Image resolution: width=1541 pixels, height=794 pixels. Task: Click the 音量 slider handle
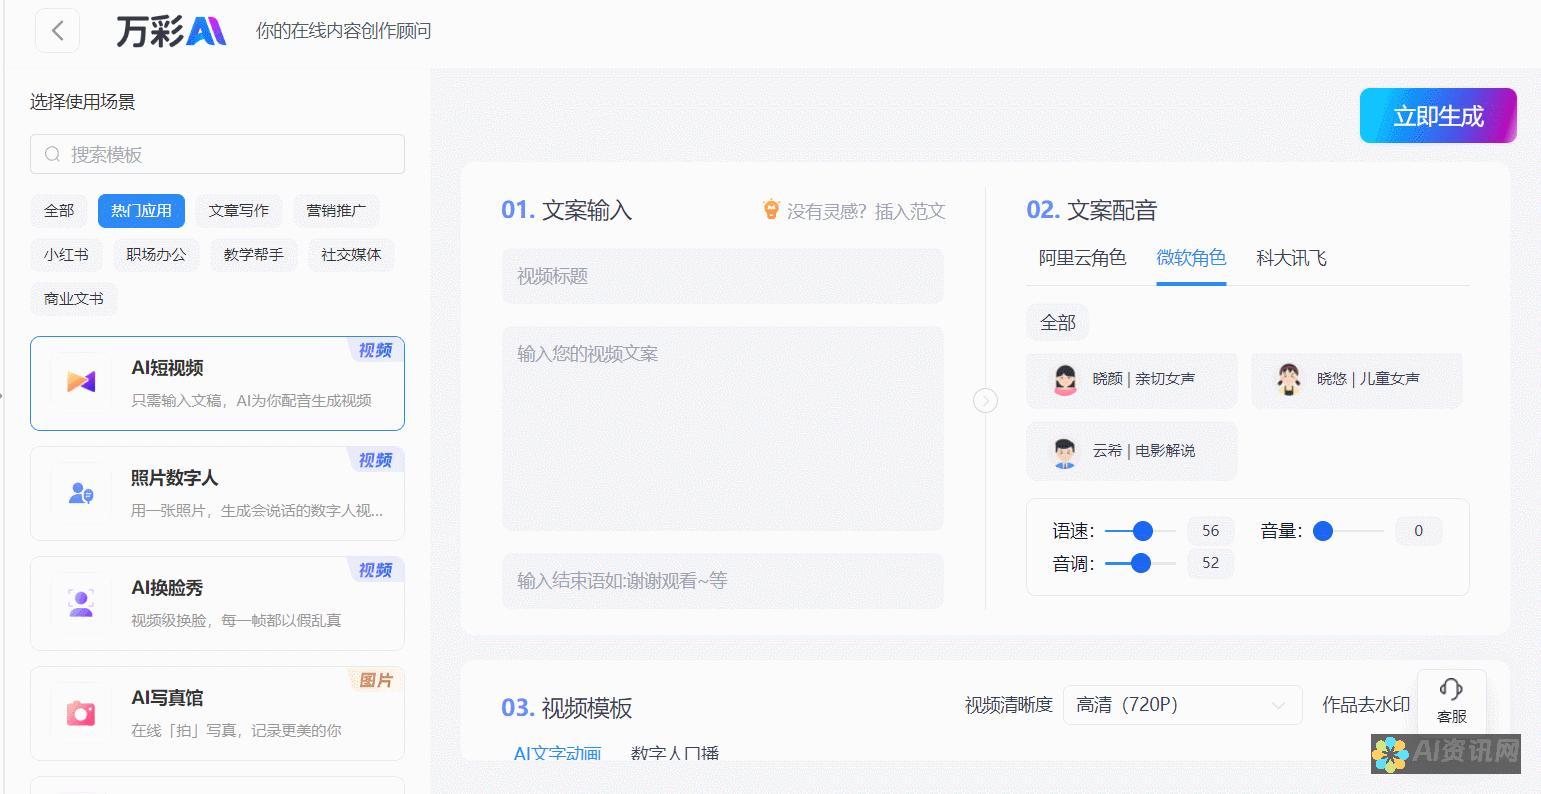1323,531
